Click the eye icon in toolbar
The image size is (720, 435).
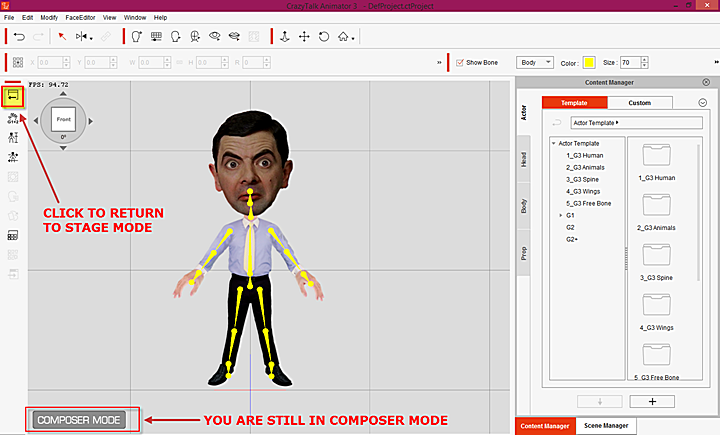pyautogui.click(x=214, y=37)
